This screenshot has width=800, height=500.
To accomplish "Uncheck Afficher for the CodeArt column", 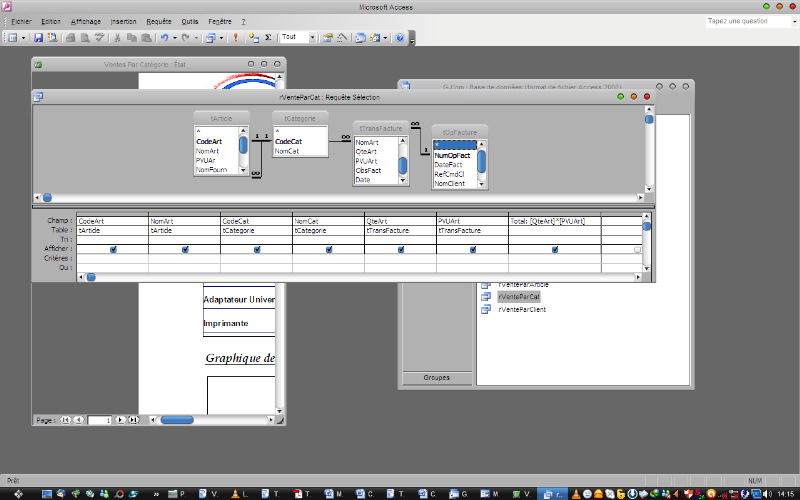I will click(x=113, y=250).
